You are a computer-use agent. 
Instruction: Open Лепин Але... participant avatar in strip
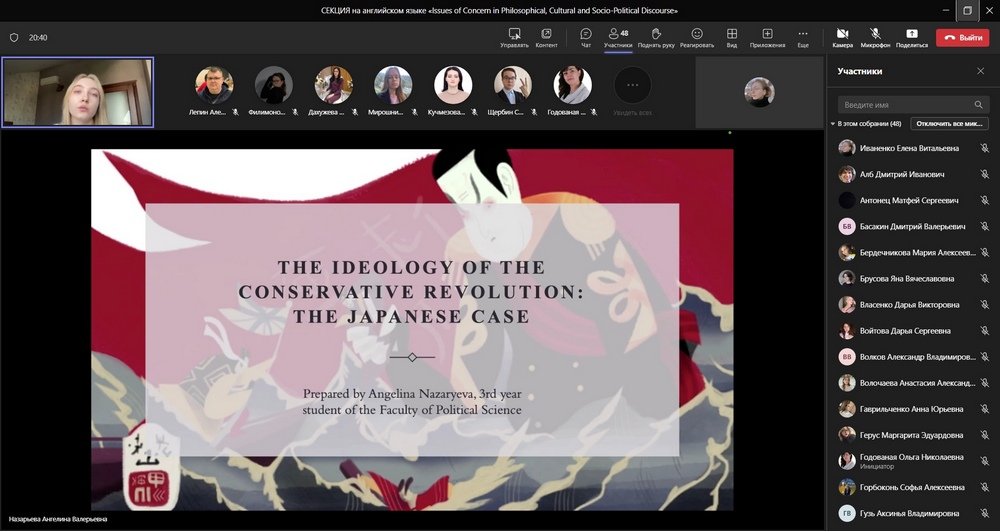coord(214,85)
